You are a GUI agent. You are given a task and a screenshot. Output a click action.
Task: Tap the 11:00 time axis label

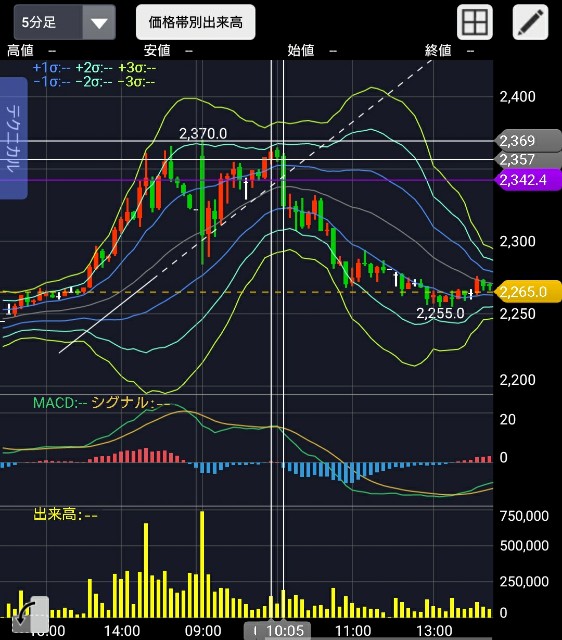pos(353,631)
